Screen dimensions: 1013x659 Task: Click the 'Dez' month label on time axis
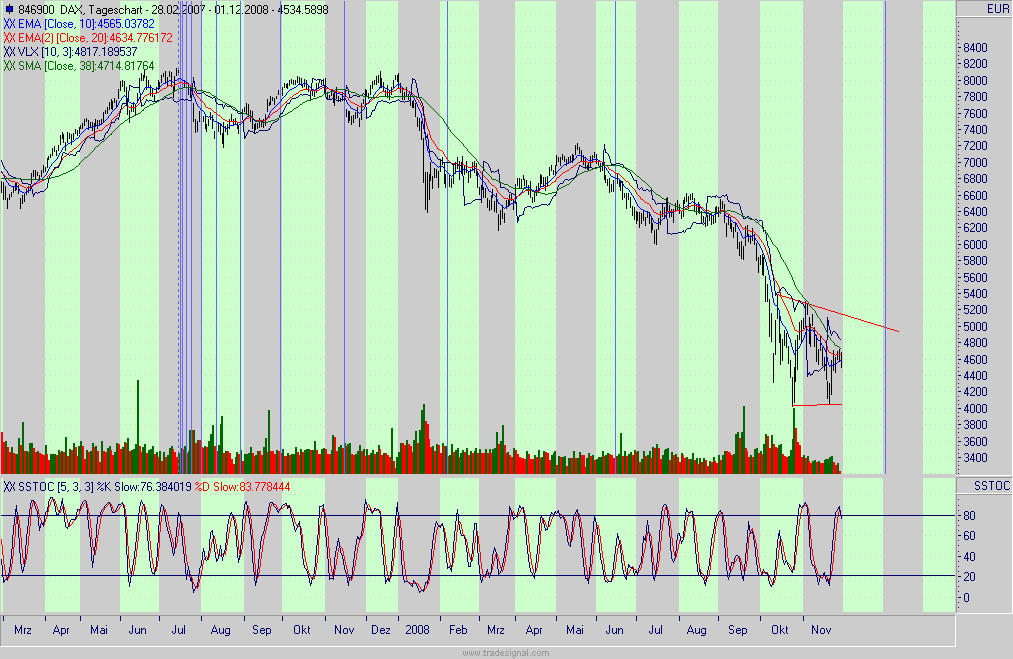pos(381,630)
